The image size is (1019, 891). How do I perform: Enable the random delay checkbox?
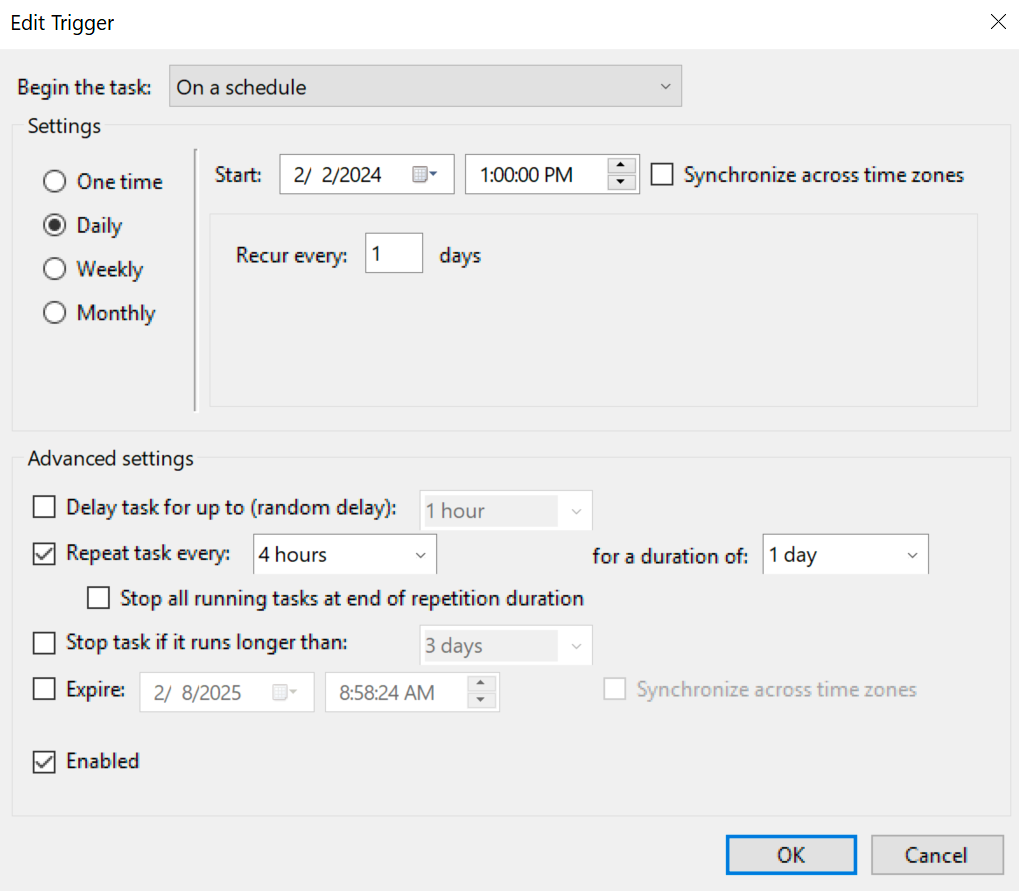pos(44,508)
